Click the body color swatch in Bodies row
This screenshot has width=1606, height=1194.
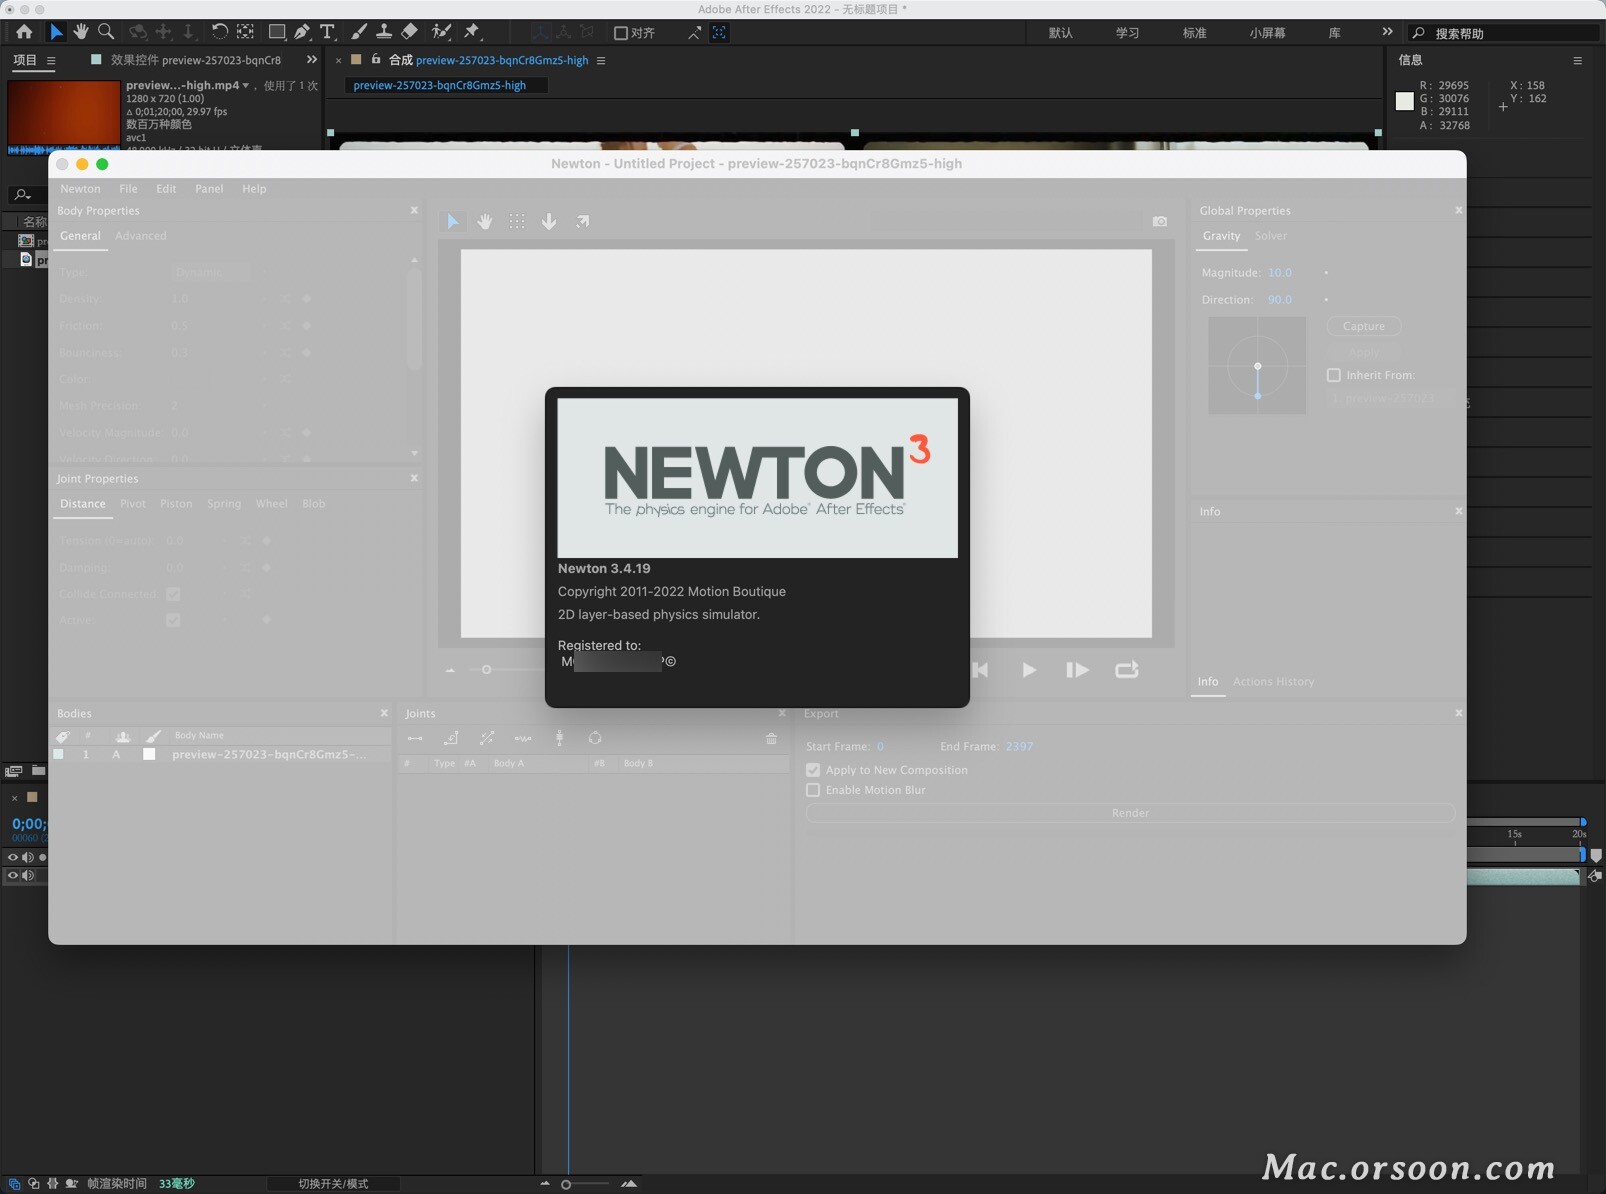pyautogui.click(x=149, y=754)
